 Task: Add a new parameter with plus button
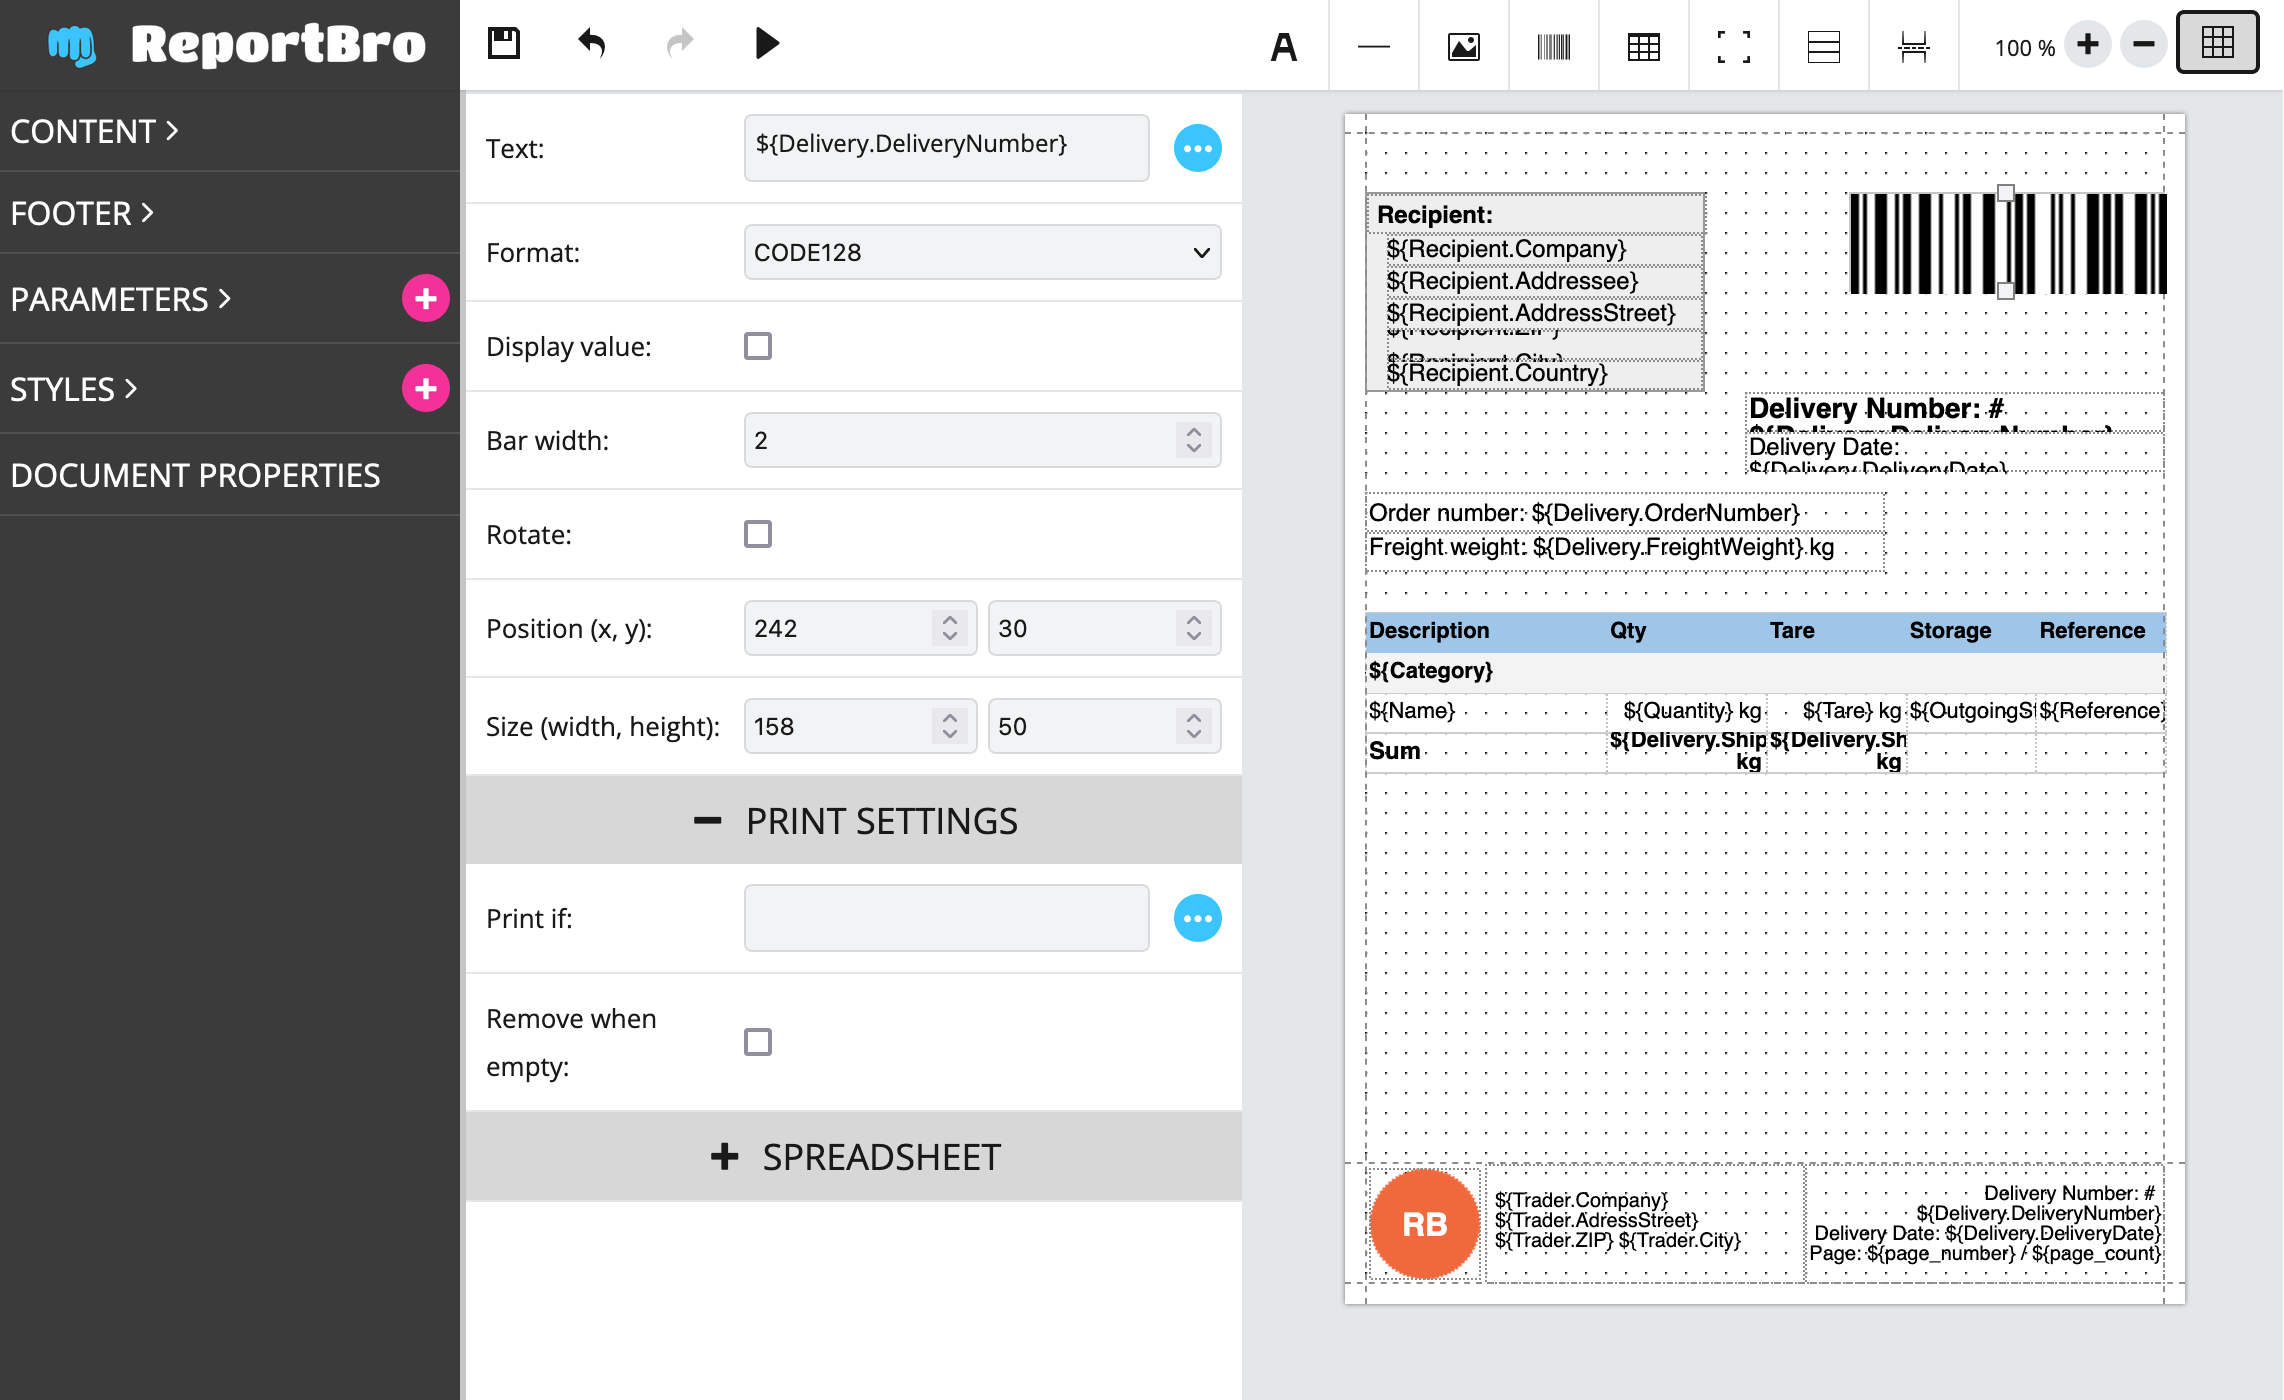tap(425, 299)
